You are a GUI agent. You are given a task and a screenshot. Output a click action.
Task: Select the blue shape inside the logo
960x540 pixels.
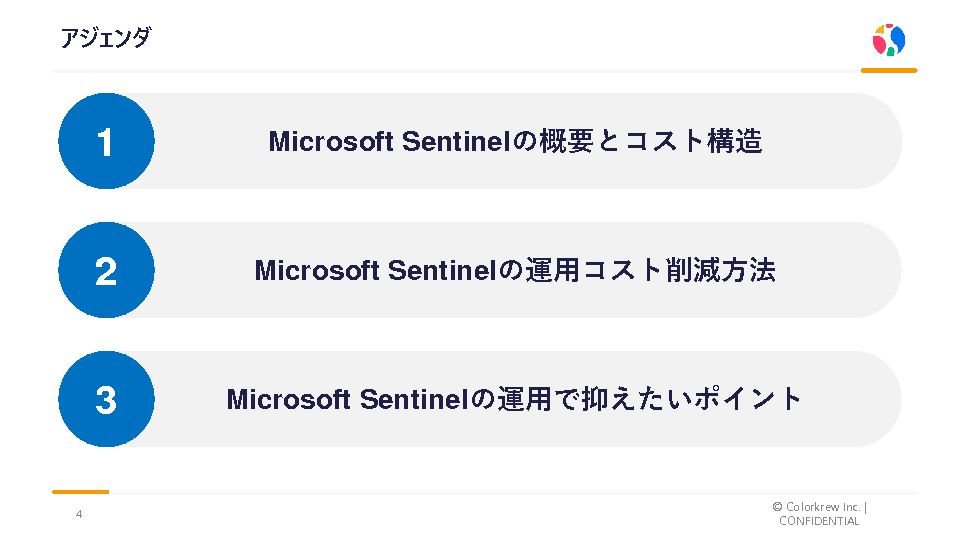(897, 39)
